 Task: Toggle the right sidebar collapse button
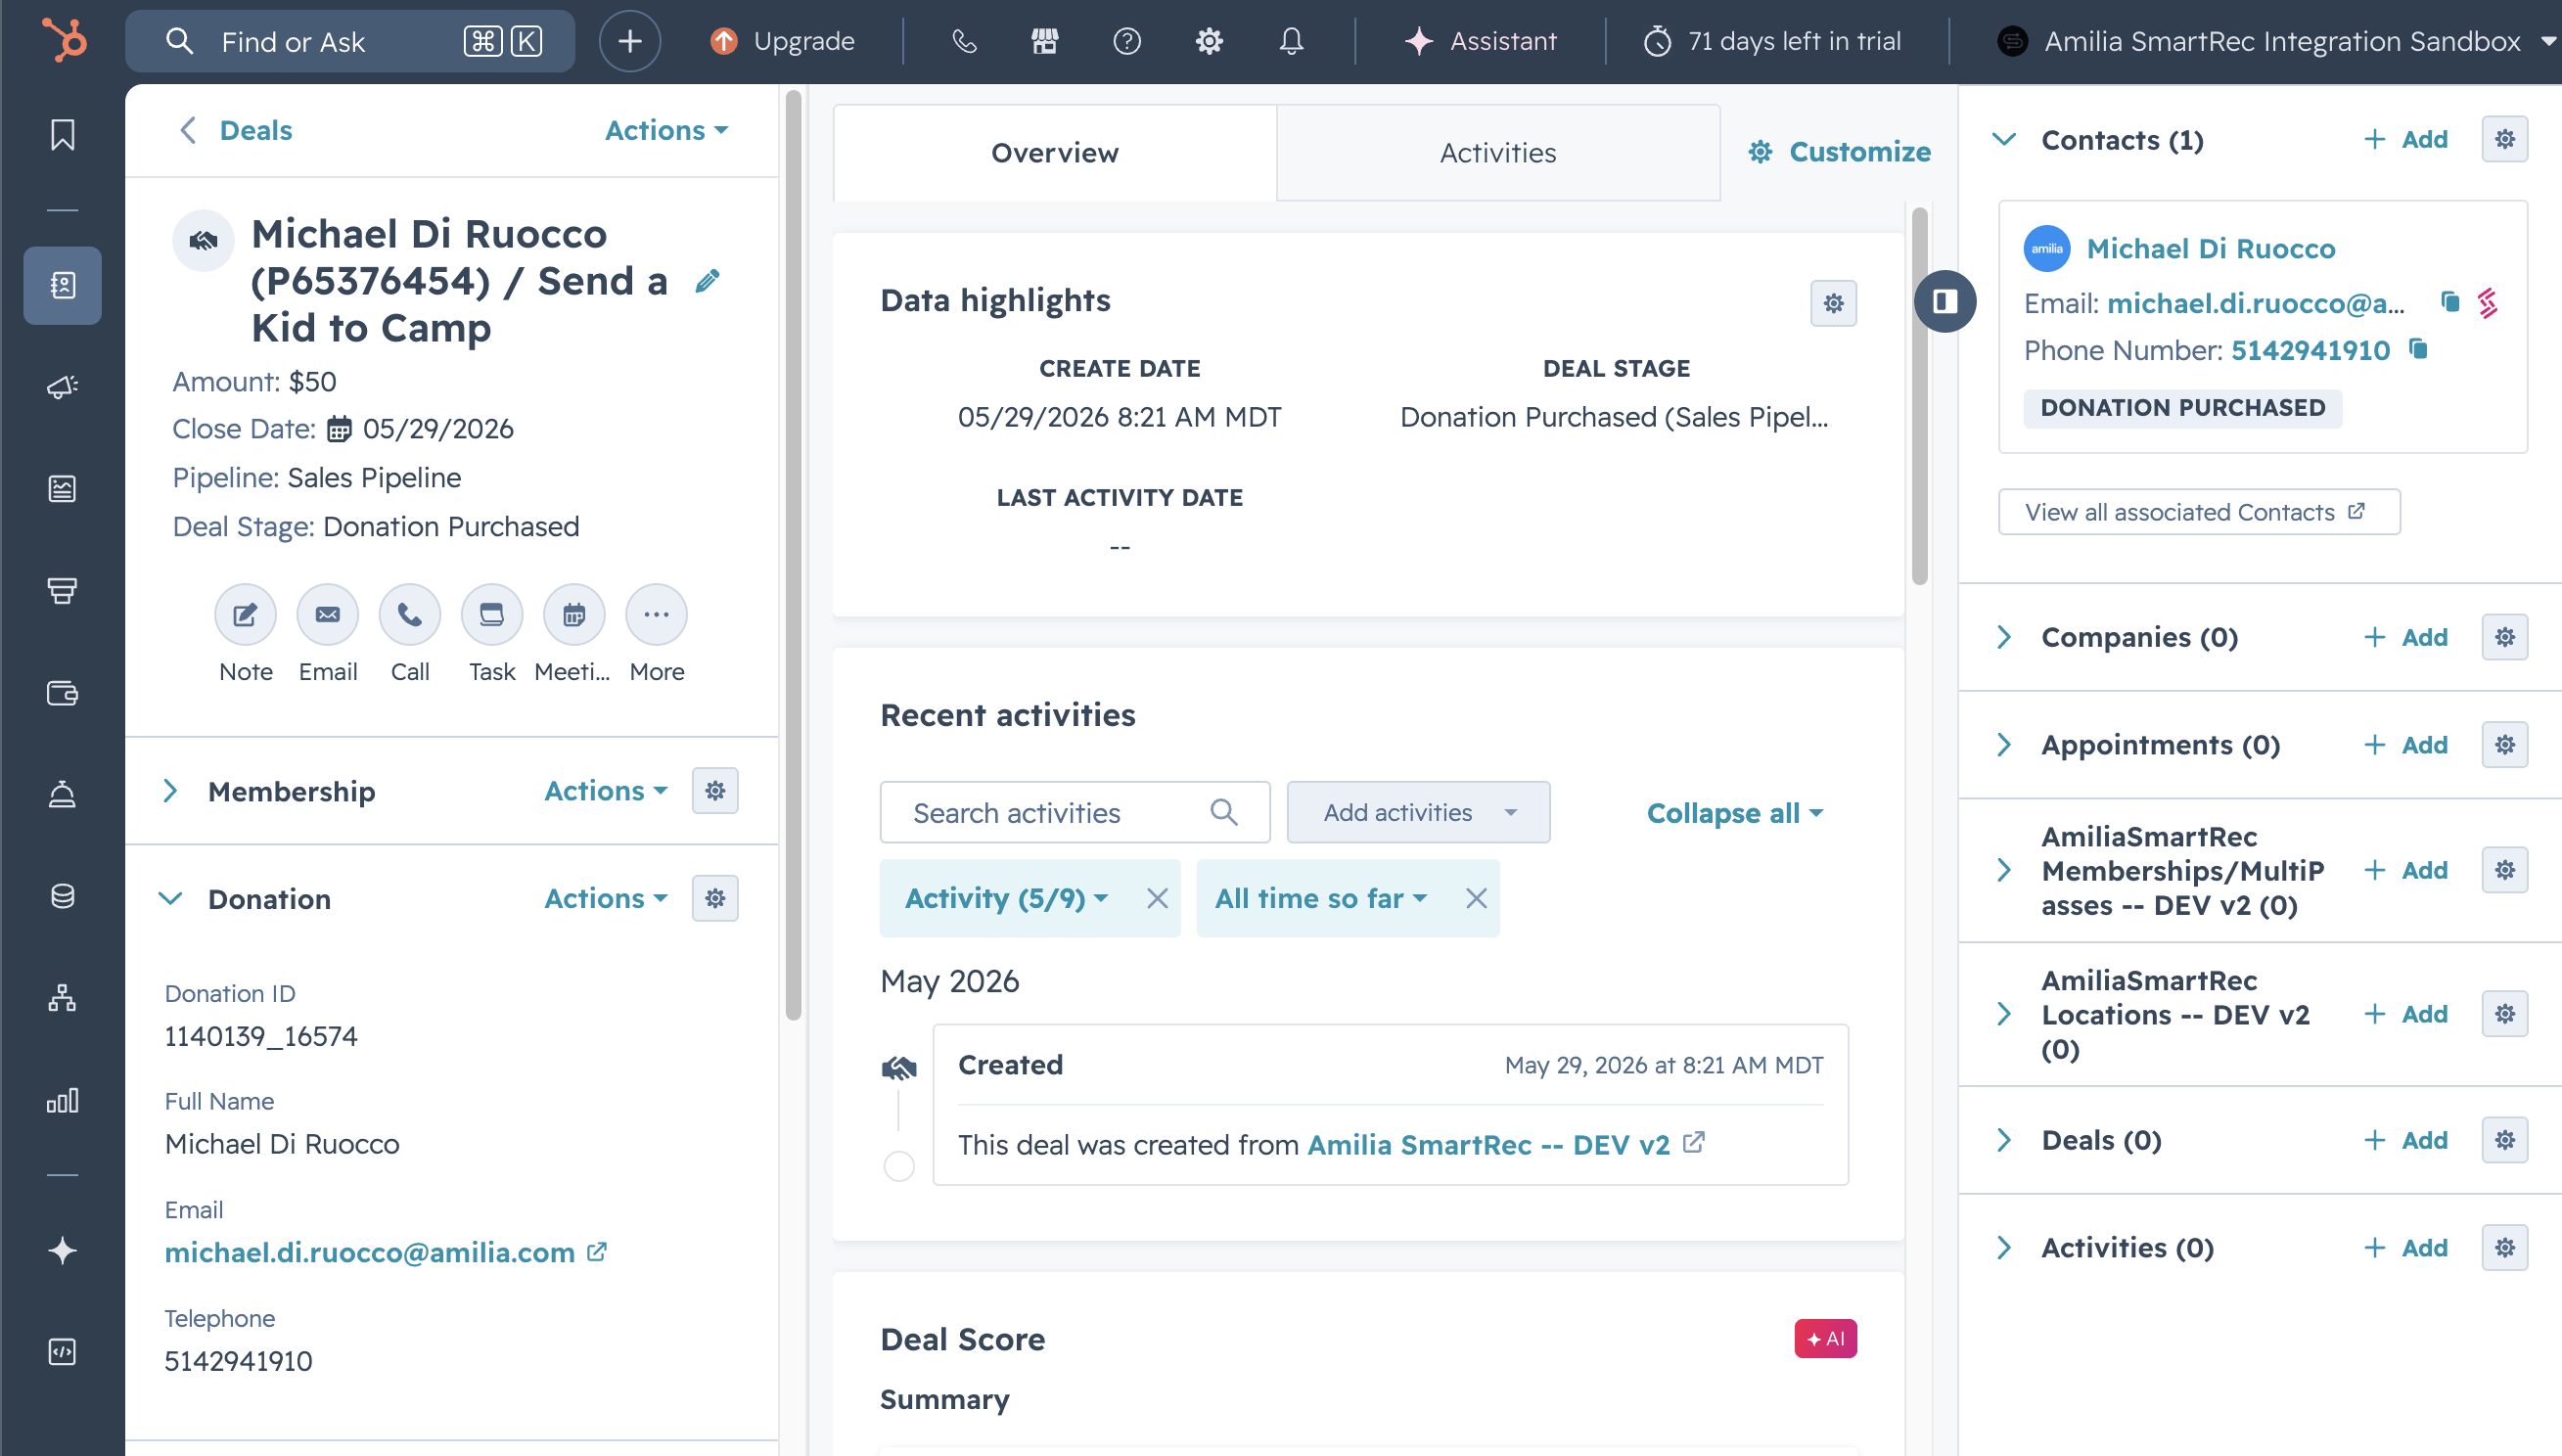1945,301
